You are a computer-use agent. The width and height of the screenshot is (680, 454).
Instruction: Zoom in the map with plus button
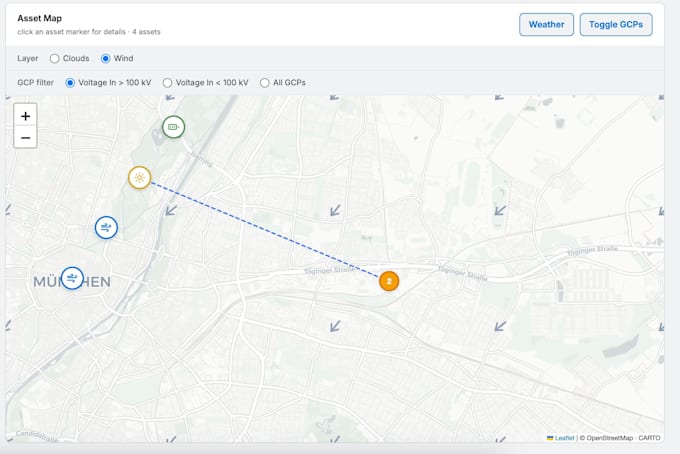pos(26,116)
